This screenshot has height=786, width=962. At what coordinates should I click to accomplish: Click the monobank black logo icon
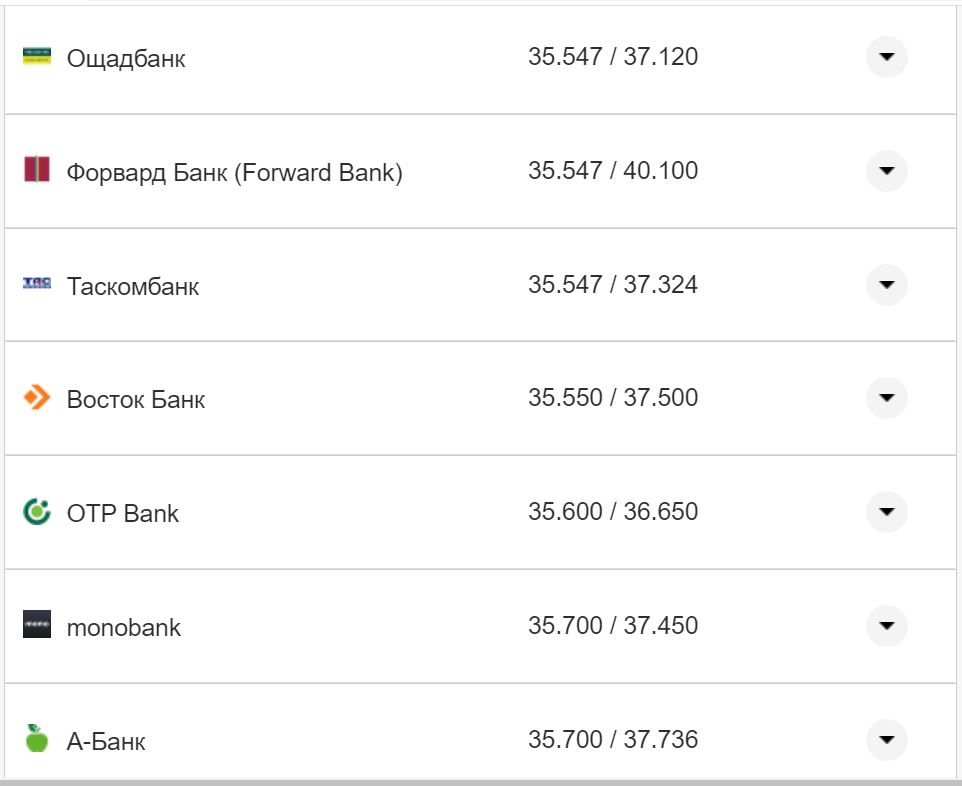pyautogui.click(x=37, y=625)
